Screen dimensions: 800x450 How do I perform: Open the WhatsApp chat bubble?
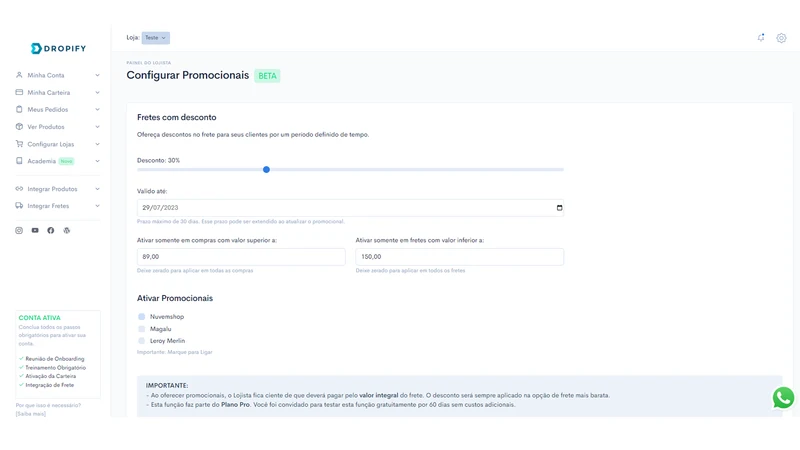783,398
